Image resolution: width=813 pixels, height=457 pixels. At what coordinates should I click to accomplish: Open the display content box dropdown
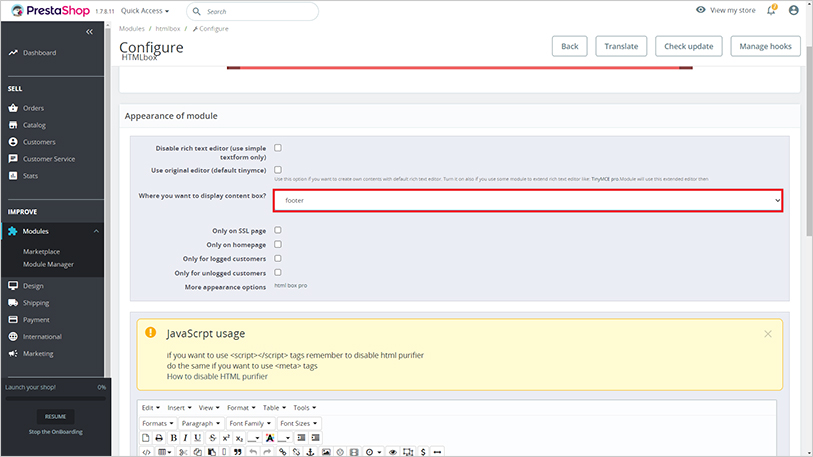tap(527, 201)
